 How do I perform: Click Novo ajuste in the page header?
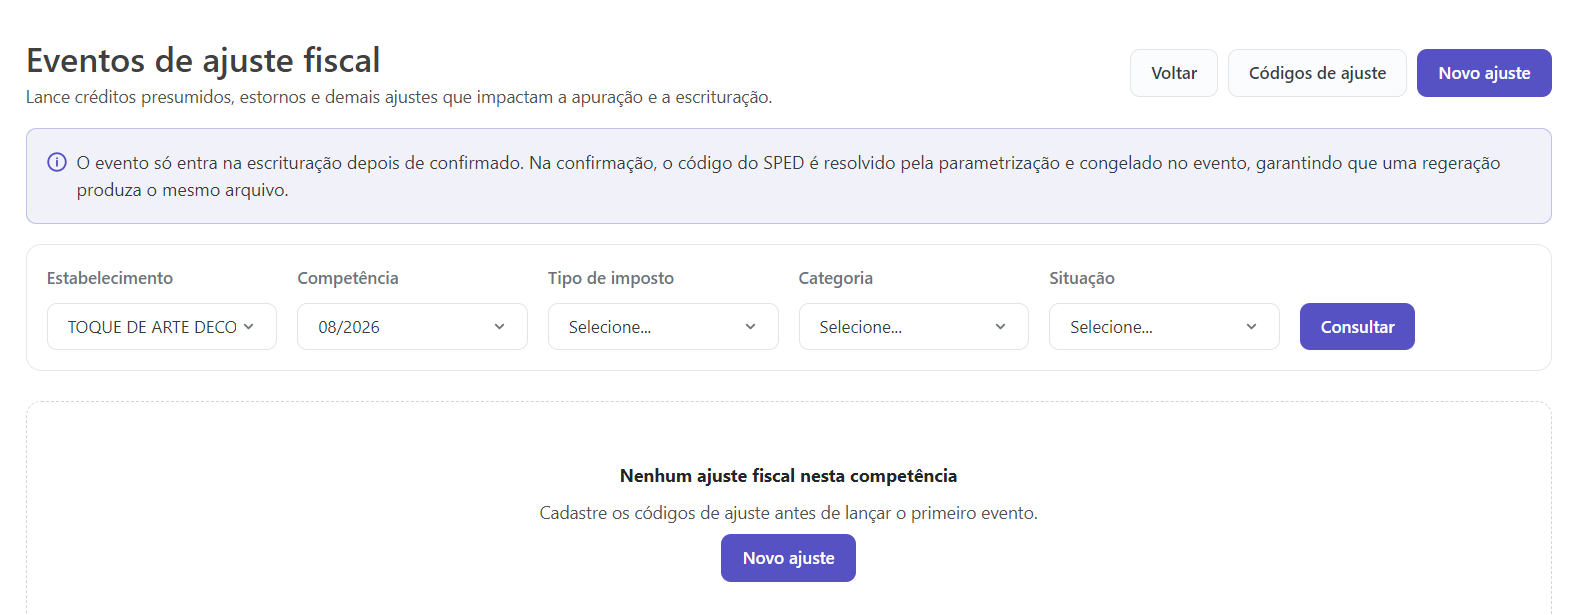click(1484, 73)
